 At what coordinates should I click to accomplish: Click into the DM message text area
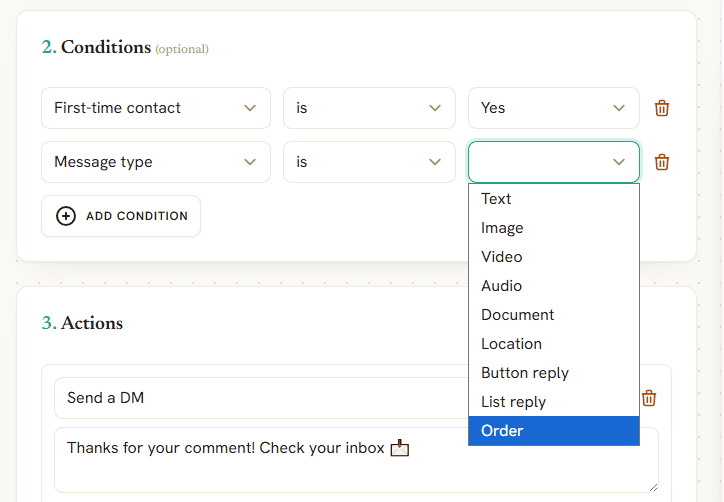pos(356,460)
